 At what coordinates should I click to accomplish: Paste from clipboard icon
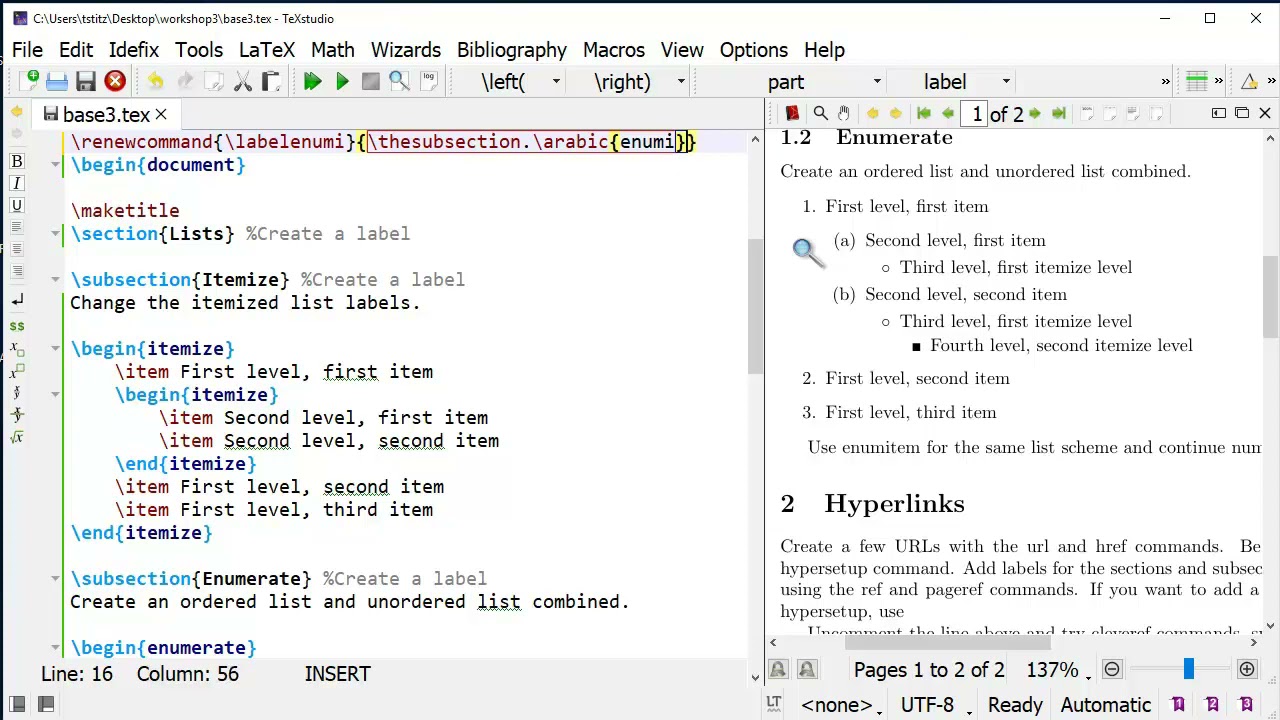click(x=271, y=82)
